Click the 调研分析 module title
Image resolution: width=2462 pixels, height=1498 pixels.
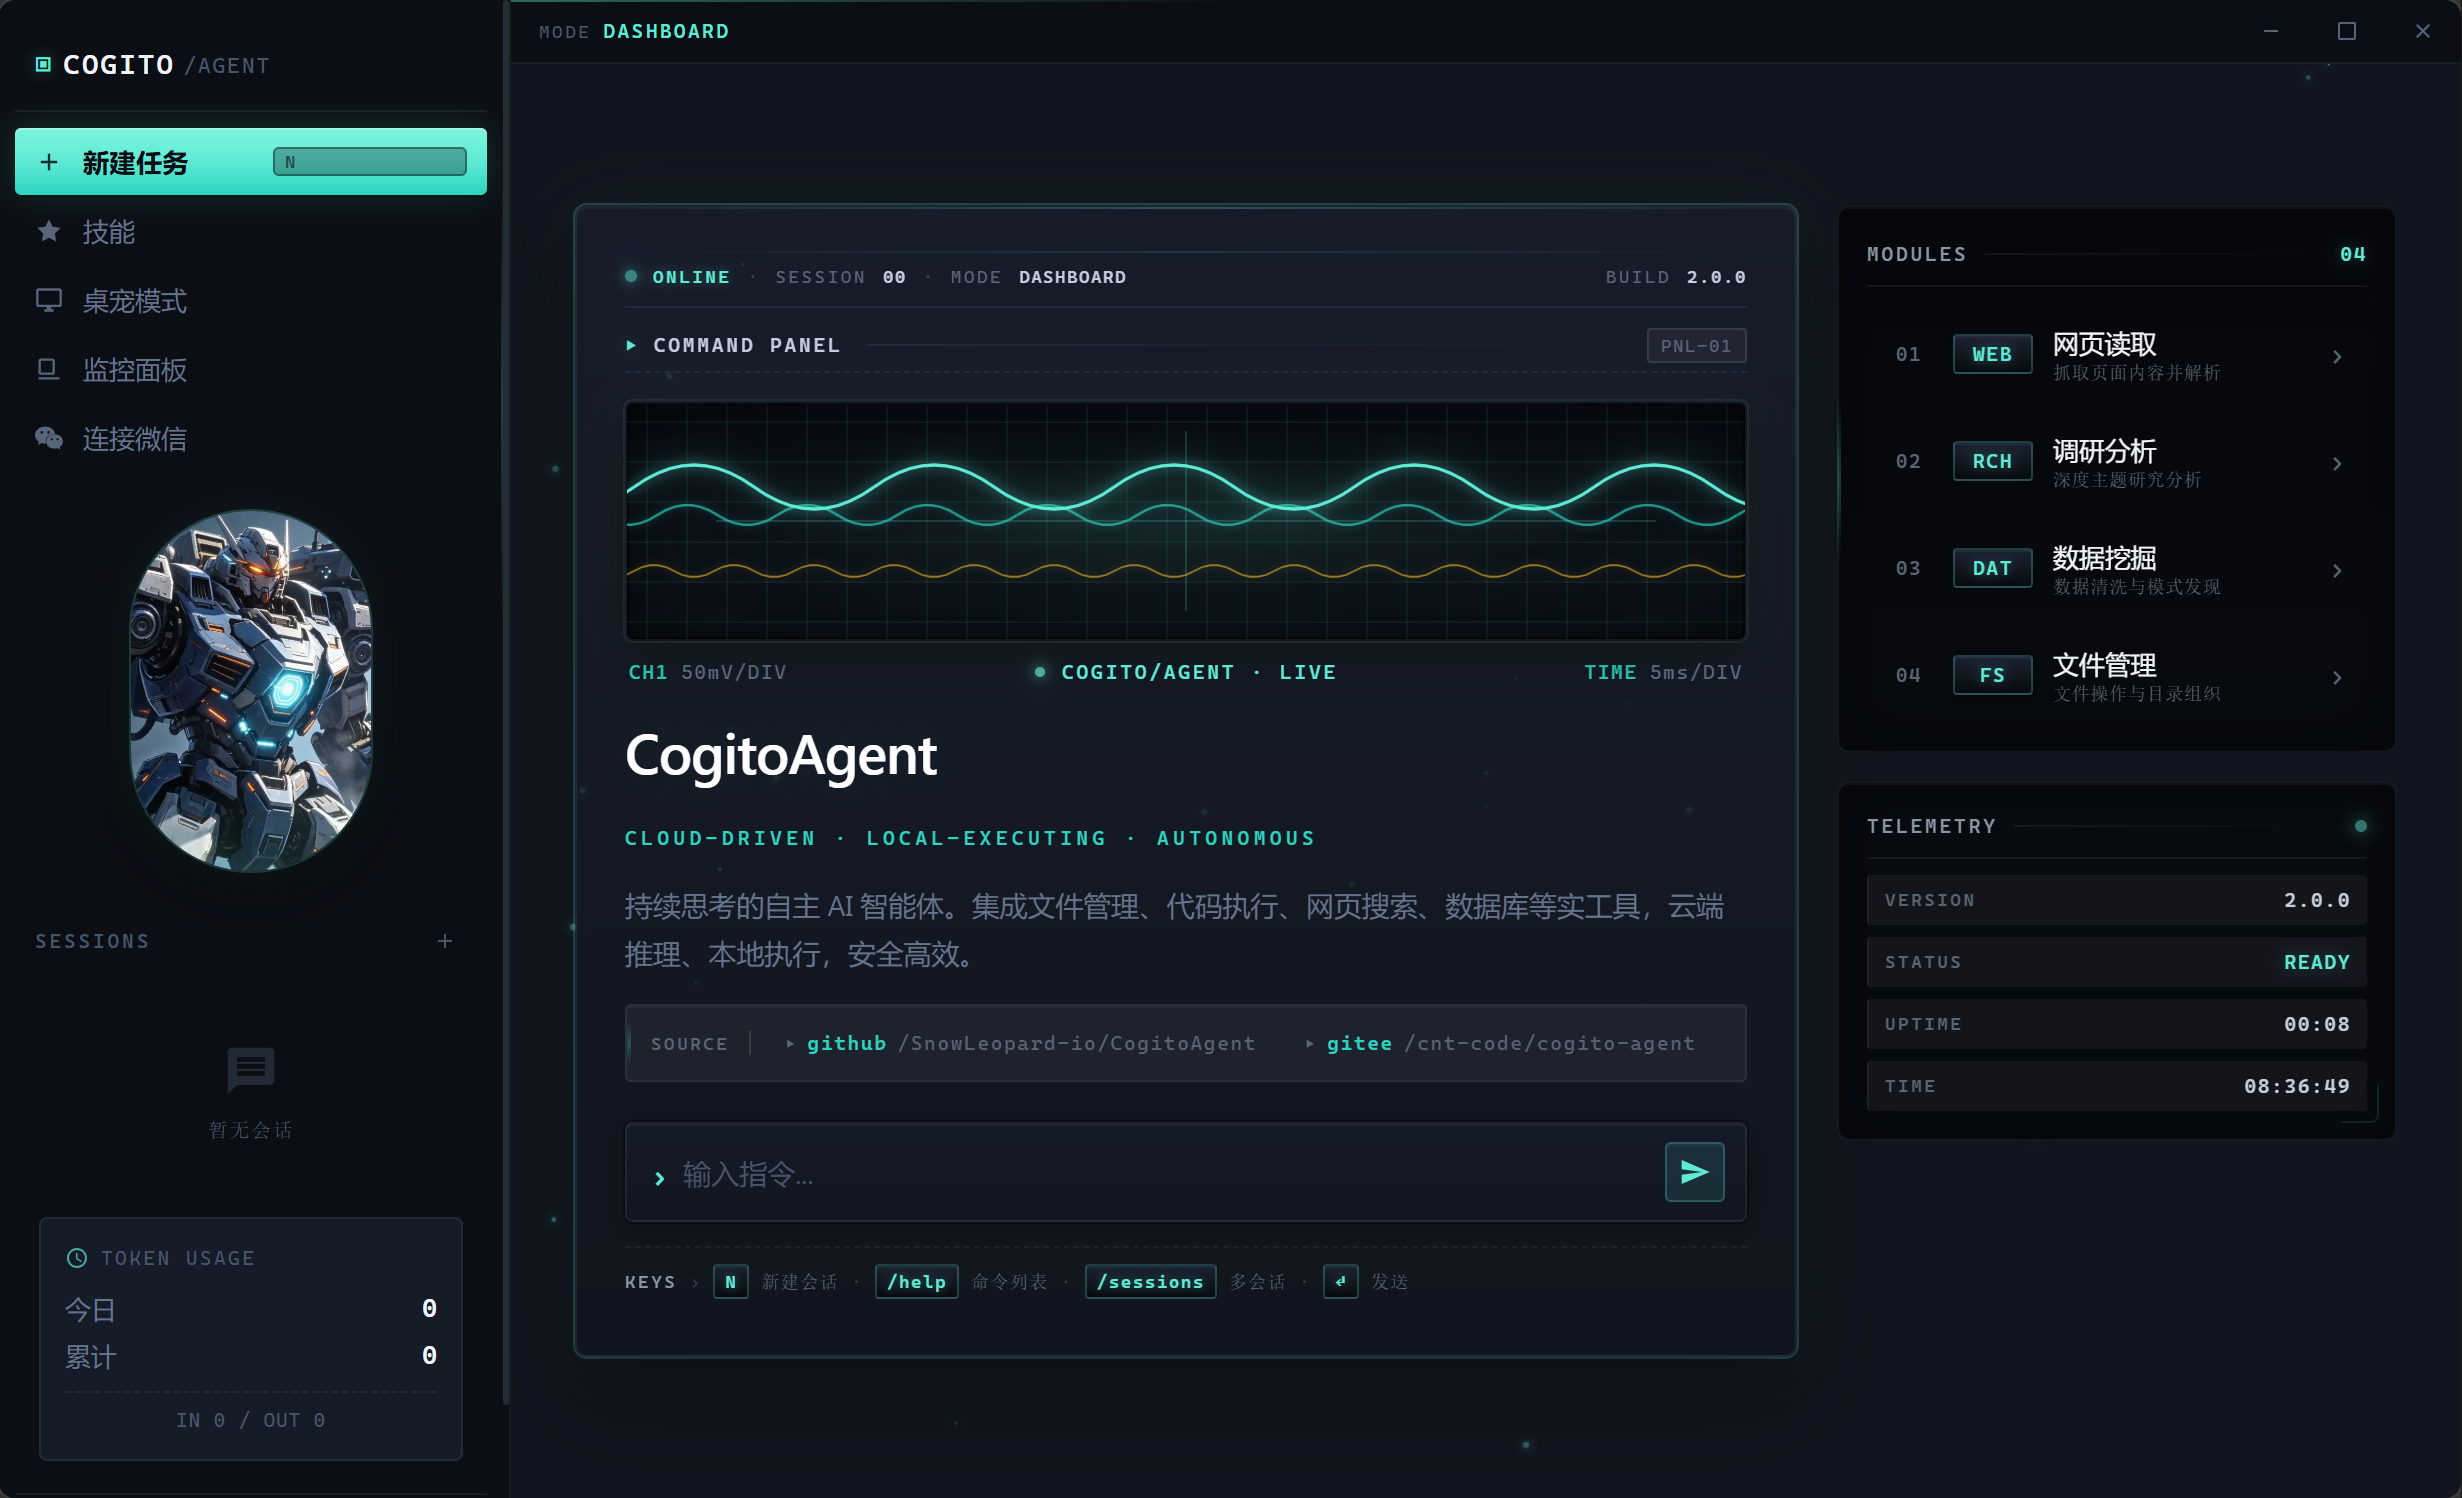tap(2104, 451)
